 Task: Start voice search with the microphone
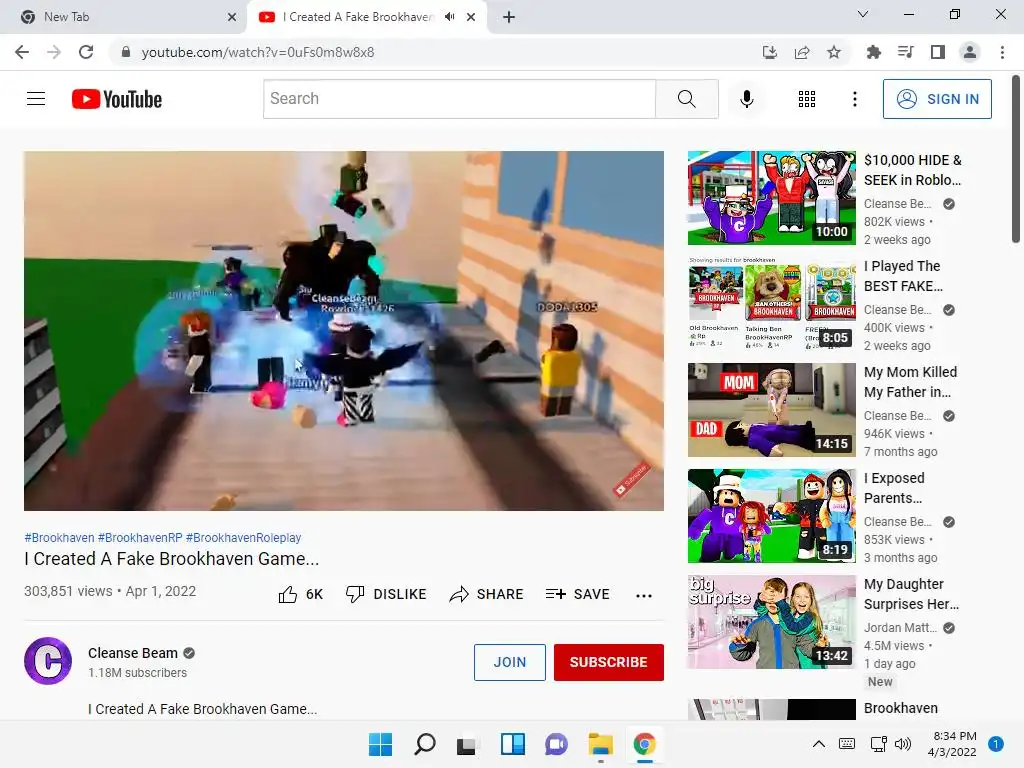coord(746,99)
